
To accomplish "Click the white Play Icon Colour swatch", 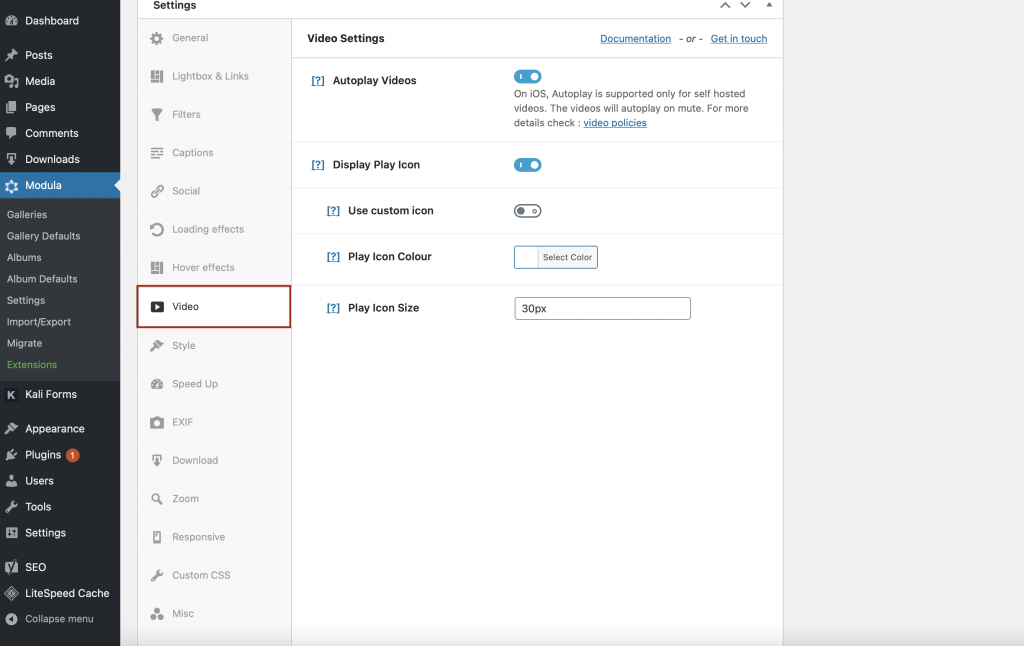I will tap(526, 257).
